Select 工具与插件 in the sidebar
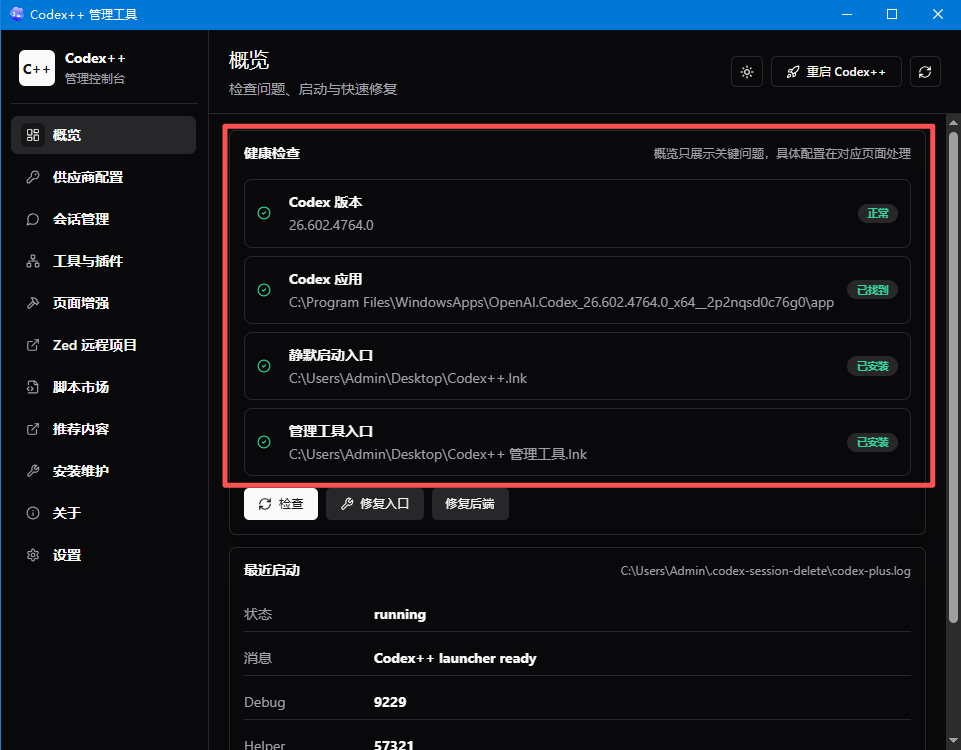Viewport: 961px width, 750px height. pyautogui.click(x=104, y=261)
